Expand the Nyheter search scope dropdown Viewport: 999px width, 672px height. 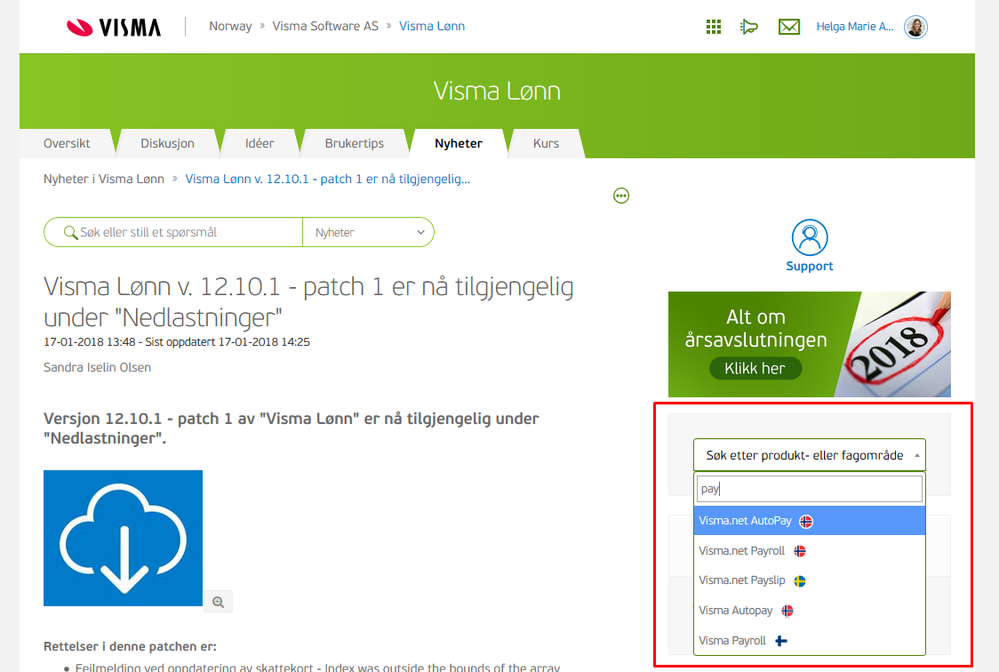pos(369,232)
